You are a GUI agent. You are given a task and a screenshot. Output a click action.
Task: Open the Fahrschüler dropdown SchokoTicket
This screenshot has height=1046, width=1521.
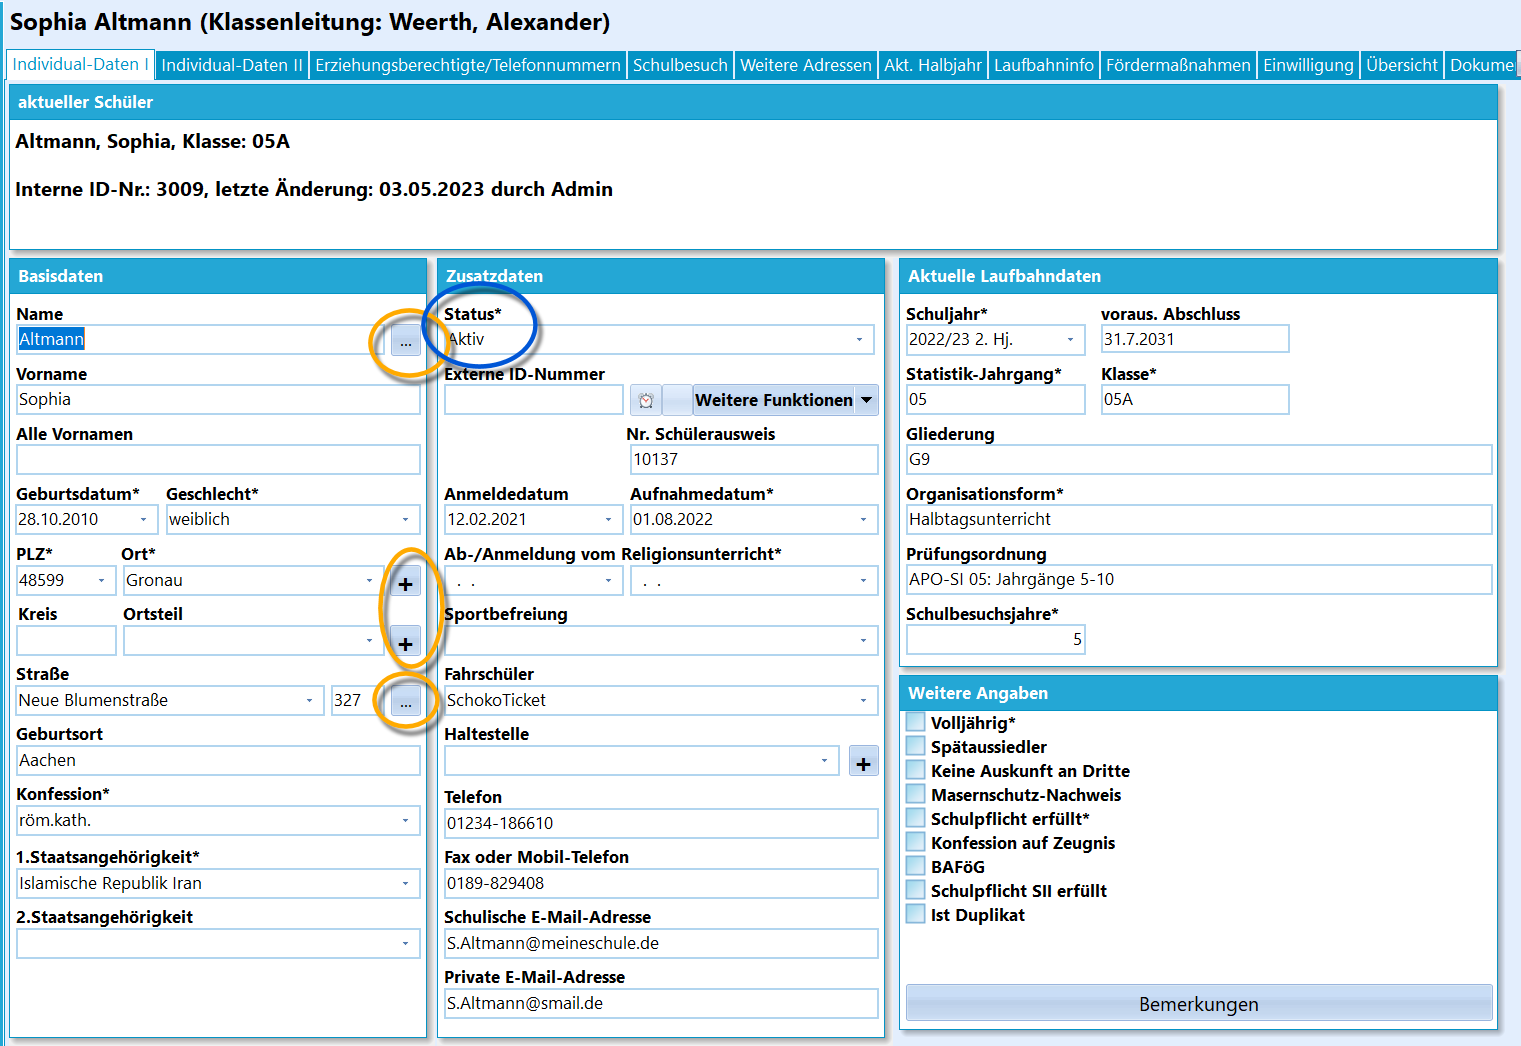point(863,701)
